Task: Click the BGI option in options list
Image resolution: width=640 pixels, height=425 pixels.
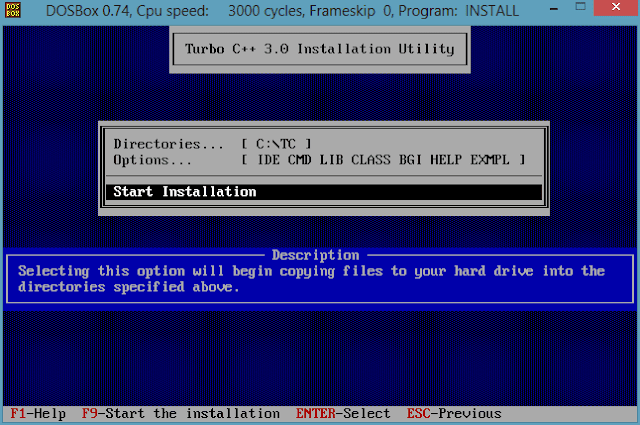Action: pos(410,160)
